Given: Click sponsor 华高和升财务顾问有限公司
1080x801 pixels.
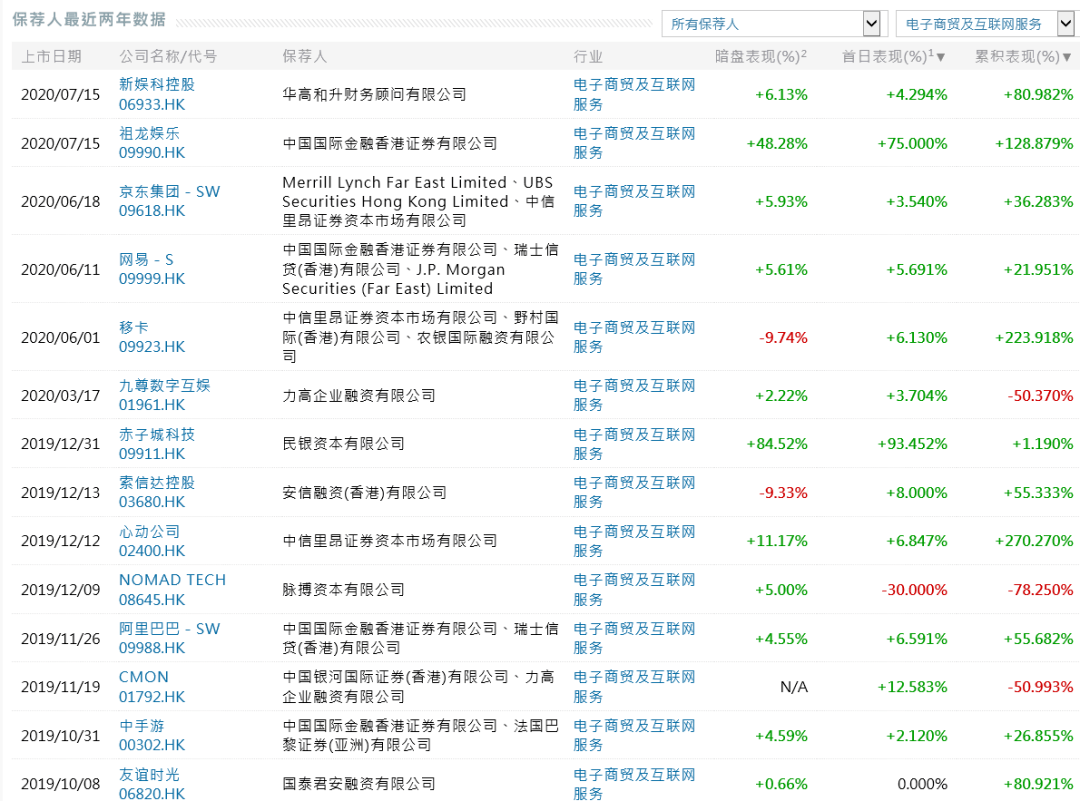Looking at the screenshot, I should pos(374,94).
